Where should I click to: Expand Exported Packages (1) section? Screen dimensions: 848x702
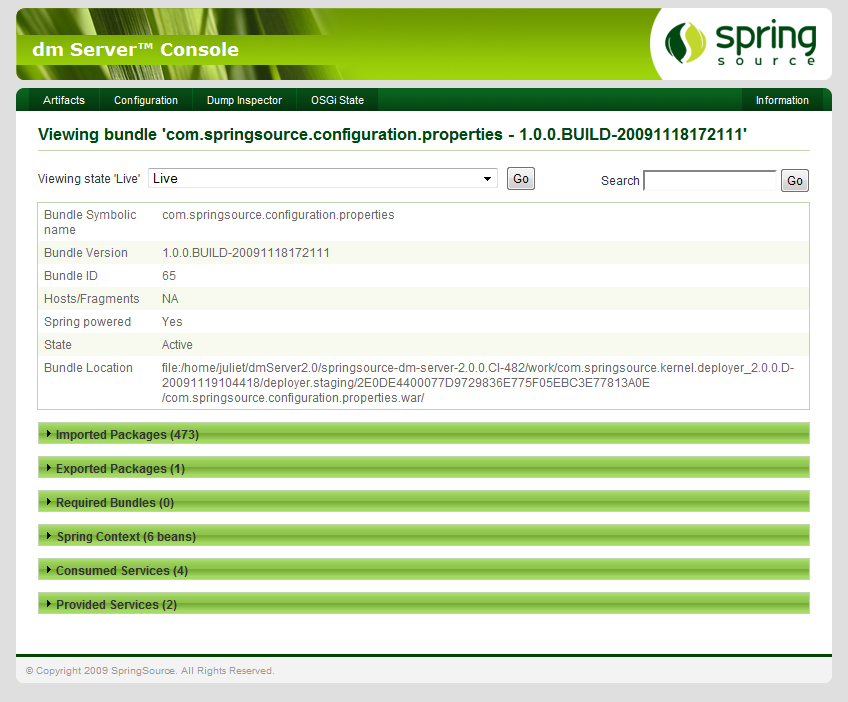[423, 468]
